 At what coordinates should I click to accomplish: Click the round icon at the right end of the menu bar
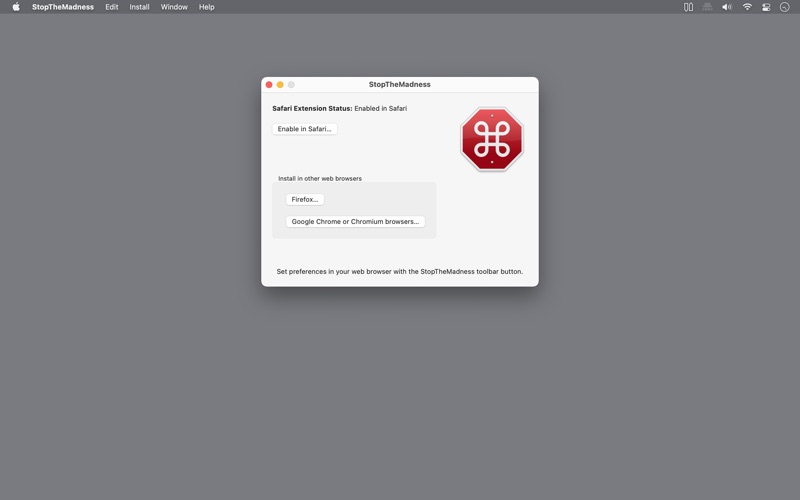pos(785,7)
